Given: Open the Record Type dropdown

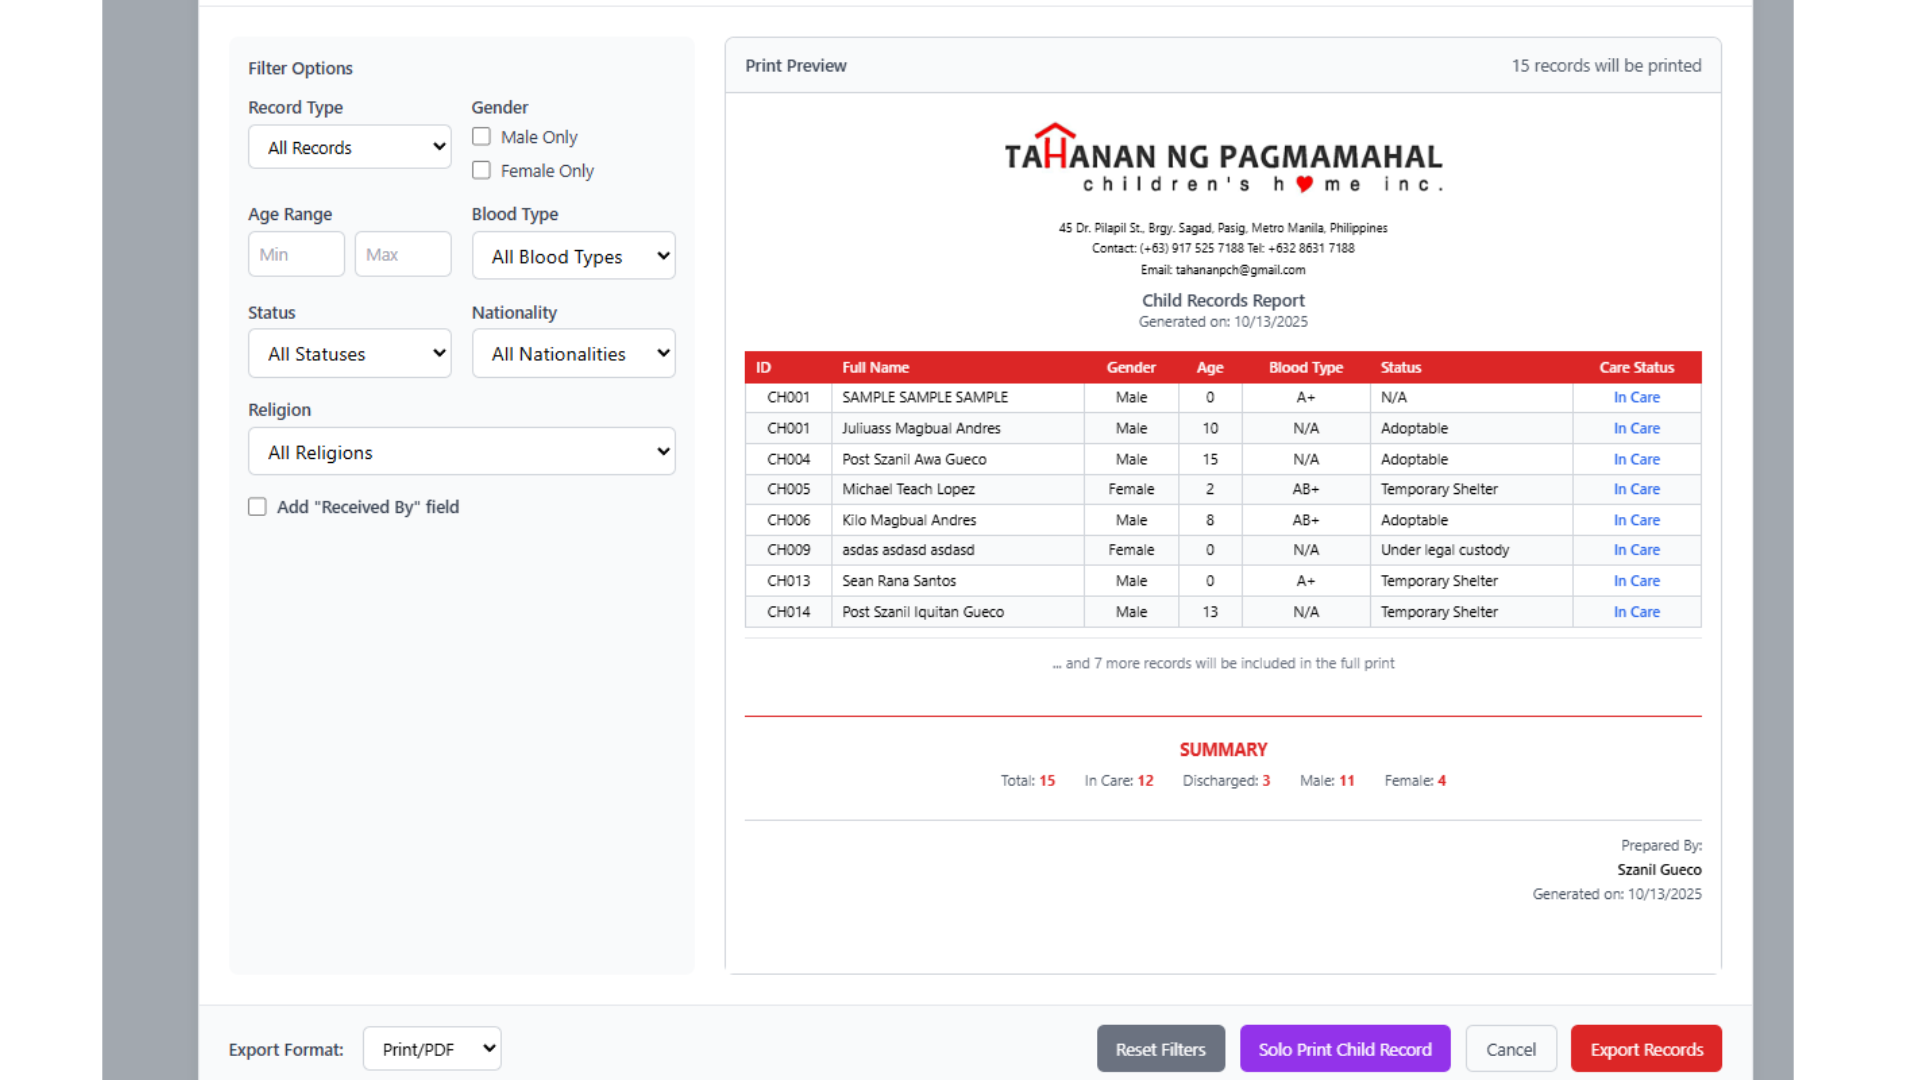Looking at the screenshot, I should tap(350, 147).
